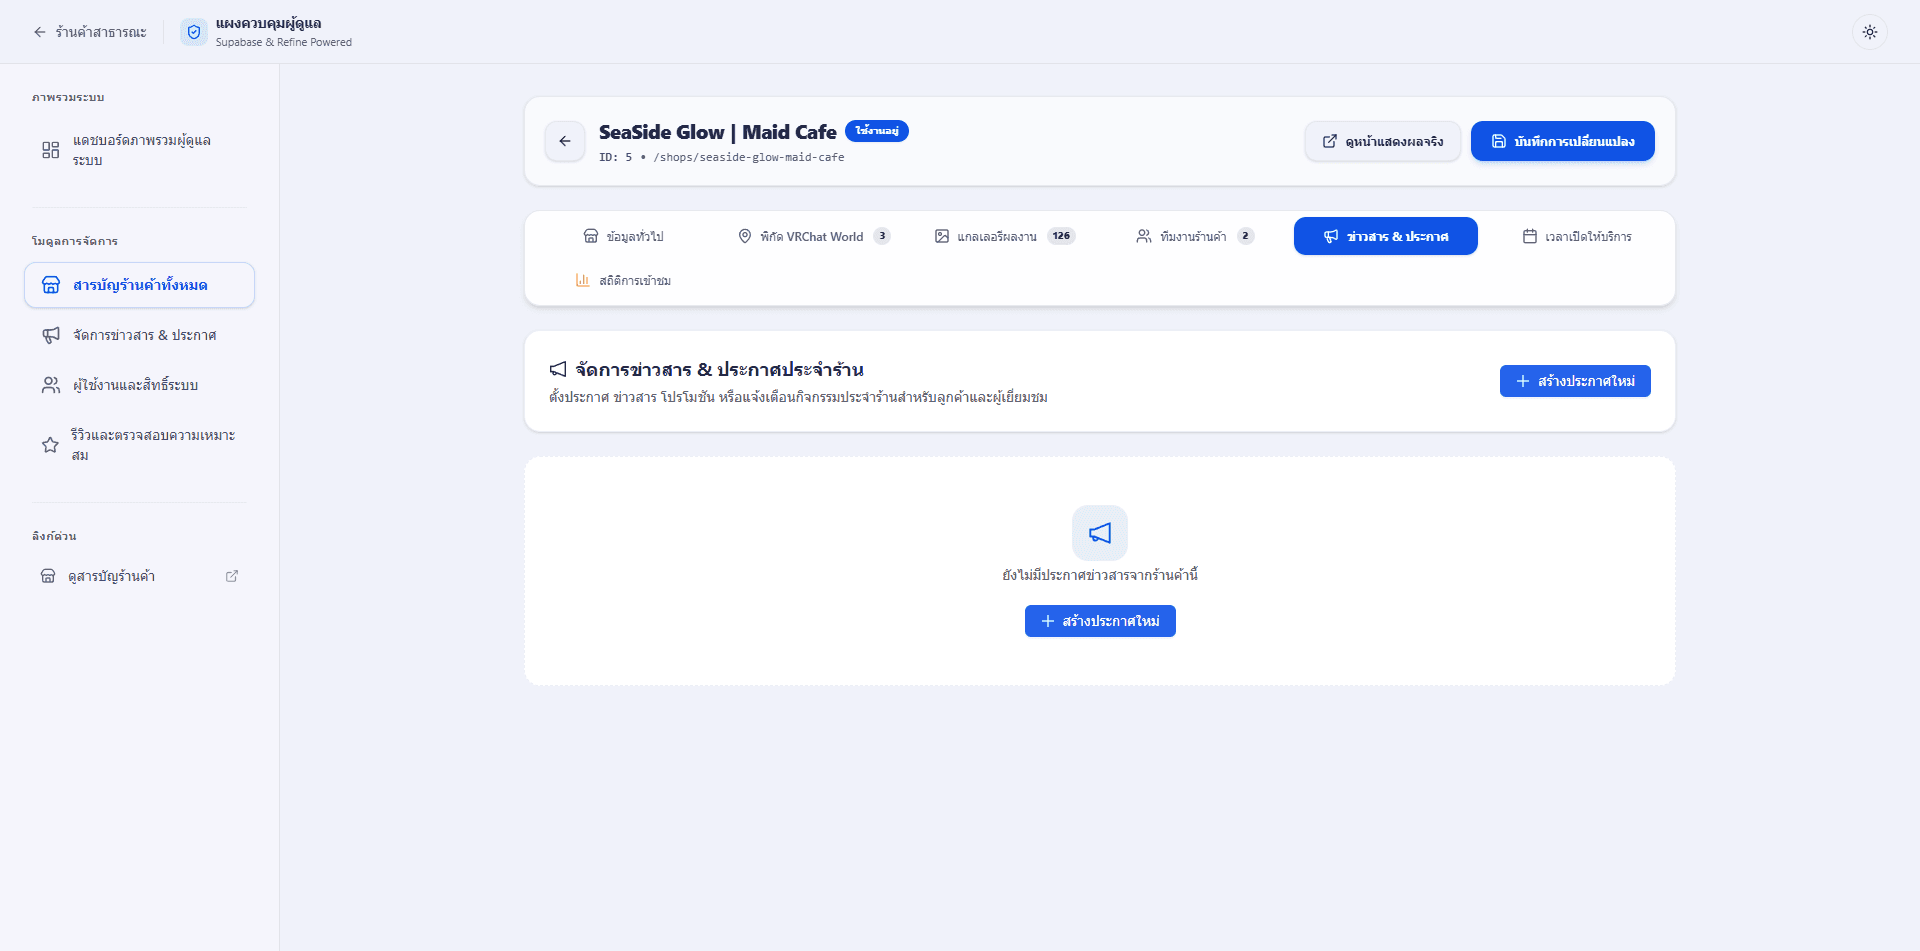The height and width of the screenshot is (951, 1920).
Task: Open the external link icon beside ดูสารบัญร้านค้า
Action: (232, 576)
